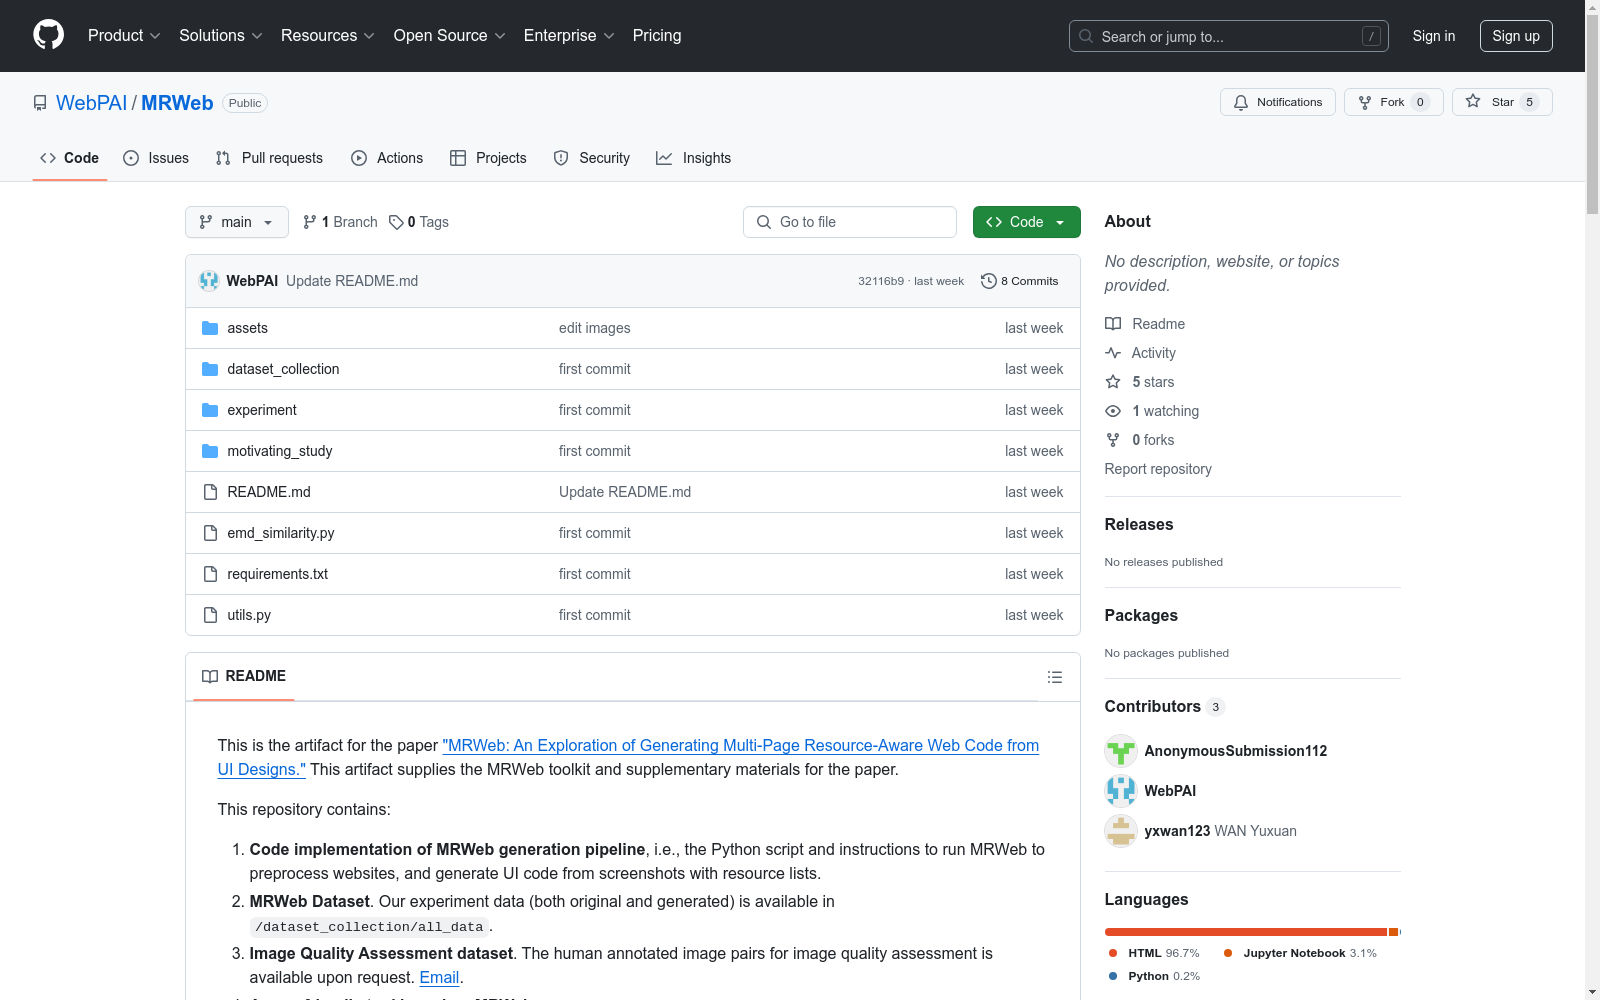Expand the Enterprise menu
1600x1000 pixels.
pyautogui.click(x=569, y=35)
